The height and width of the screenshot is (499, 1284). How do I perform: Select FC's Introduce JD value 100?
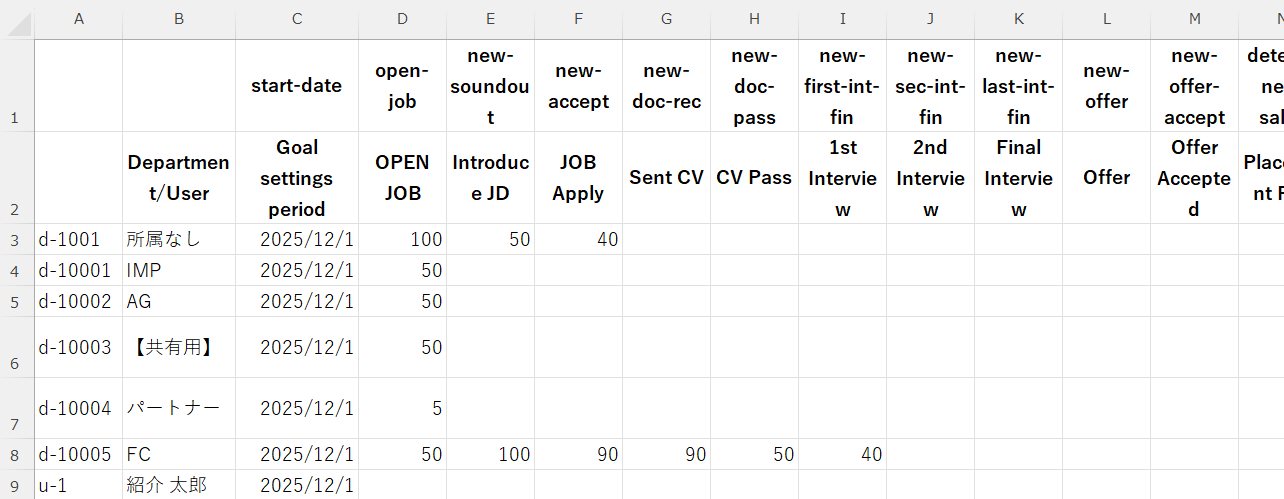490,454
